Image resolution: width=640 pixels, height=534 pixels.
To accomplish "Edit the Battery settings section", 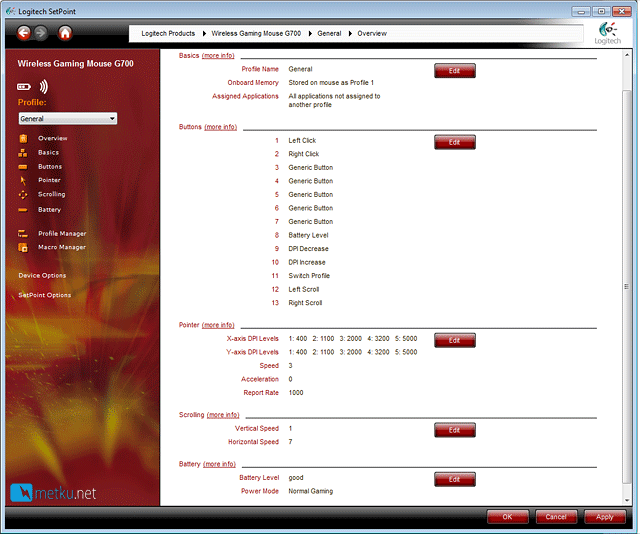I will pos(455,480).
